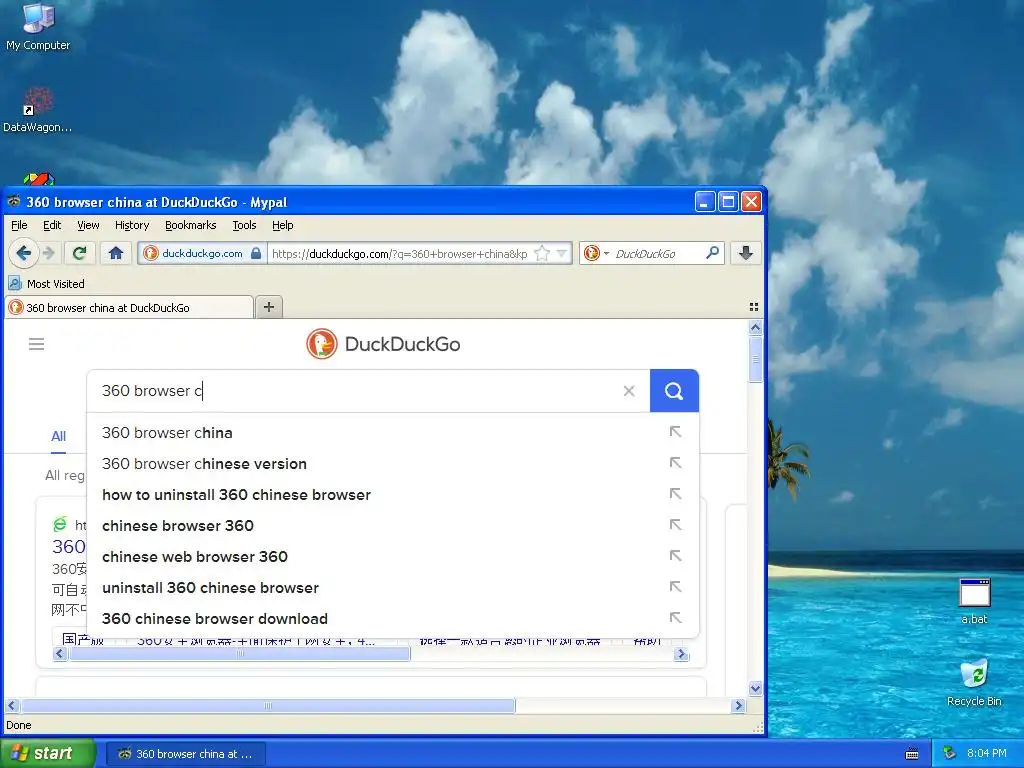Screen dimensions: 1024x768
Task: Clear the search query with X
Action: (629, 391)
